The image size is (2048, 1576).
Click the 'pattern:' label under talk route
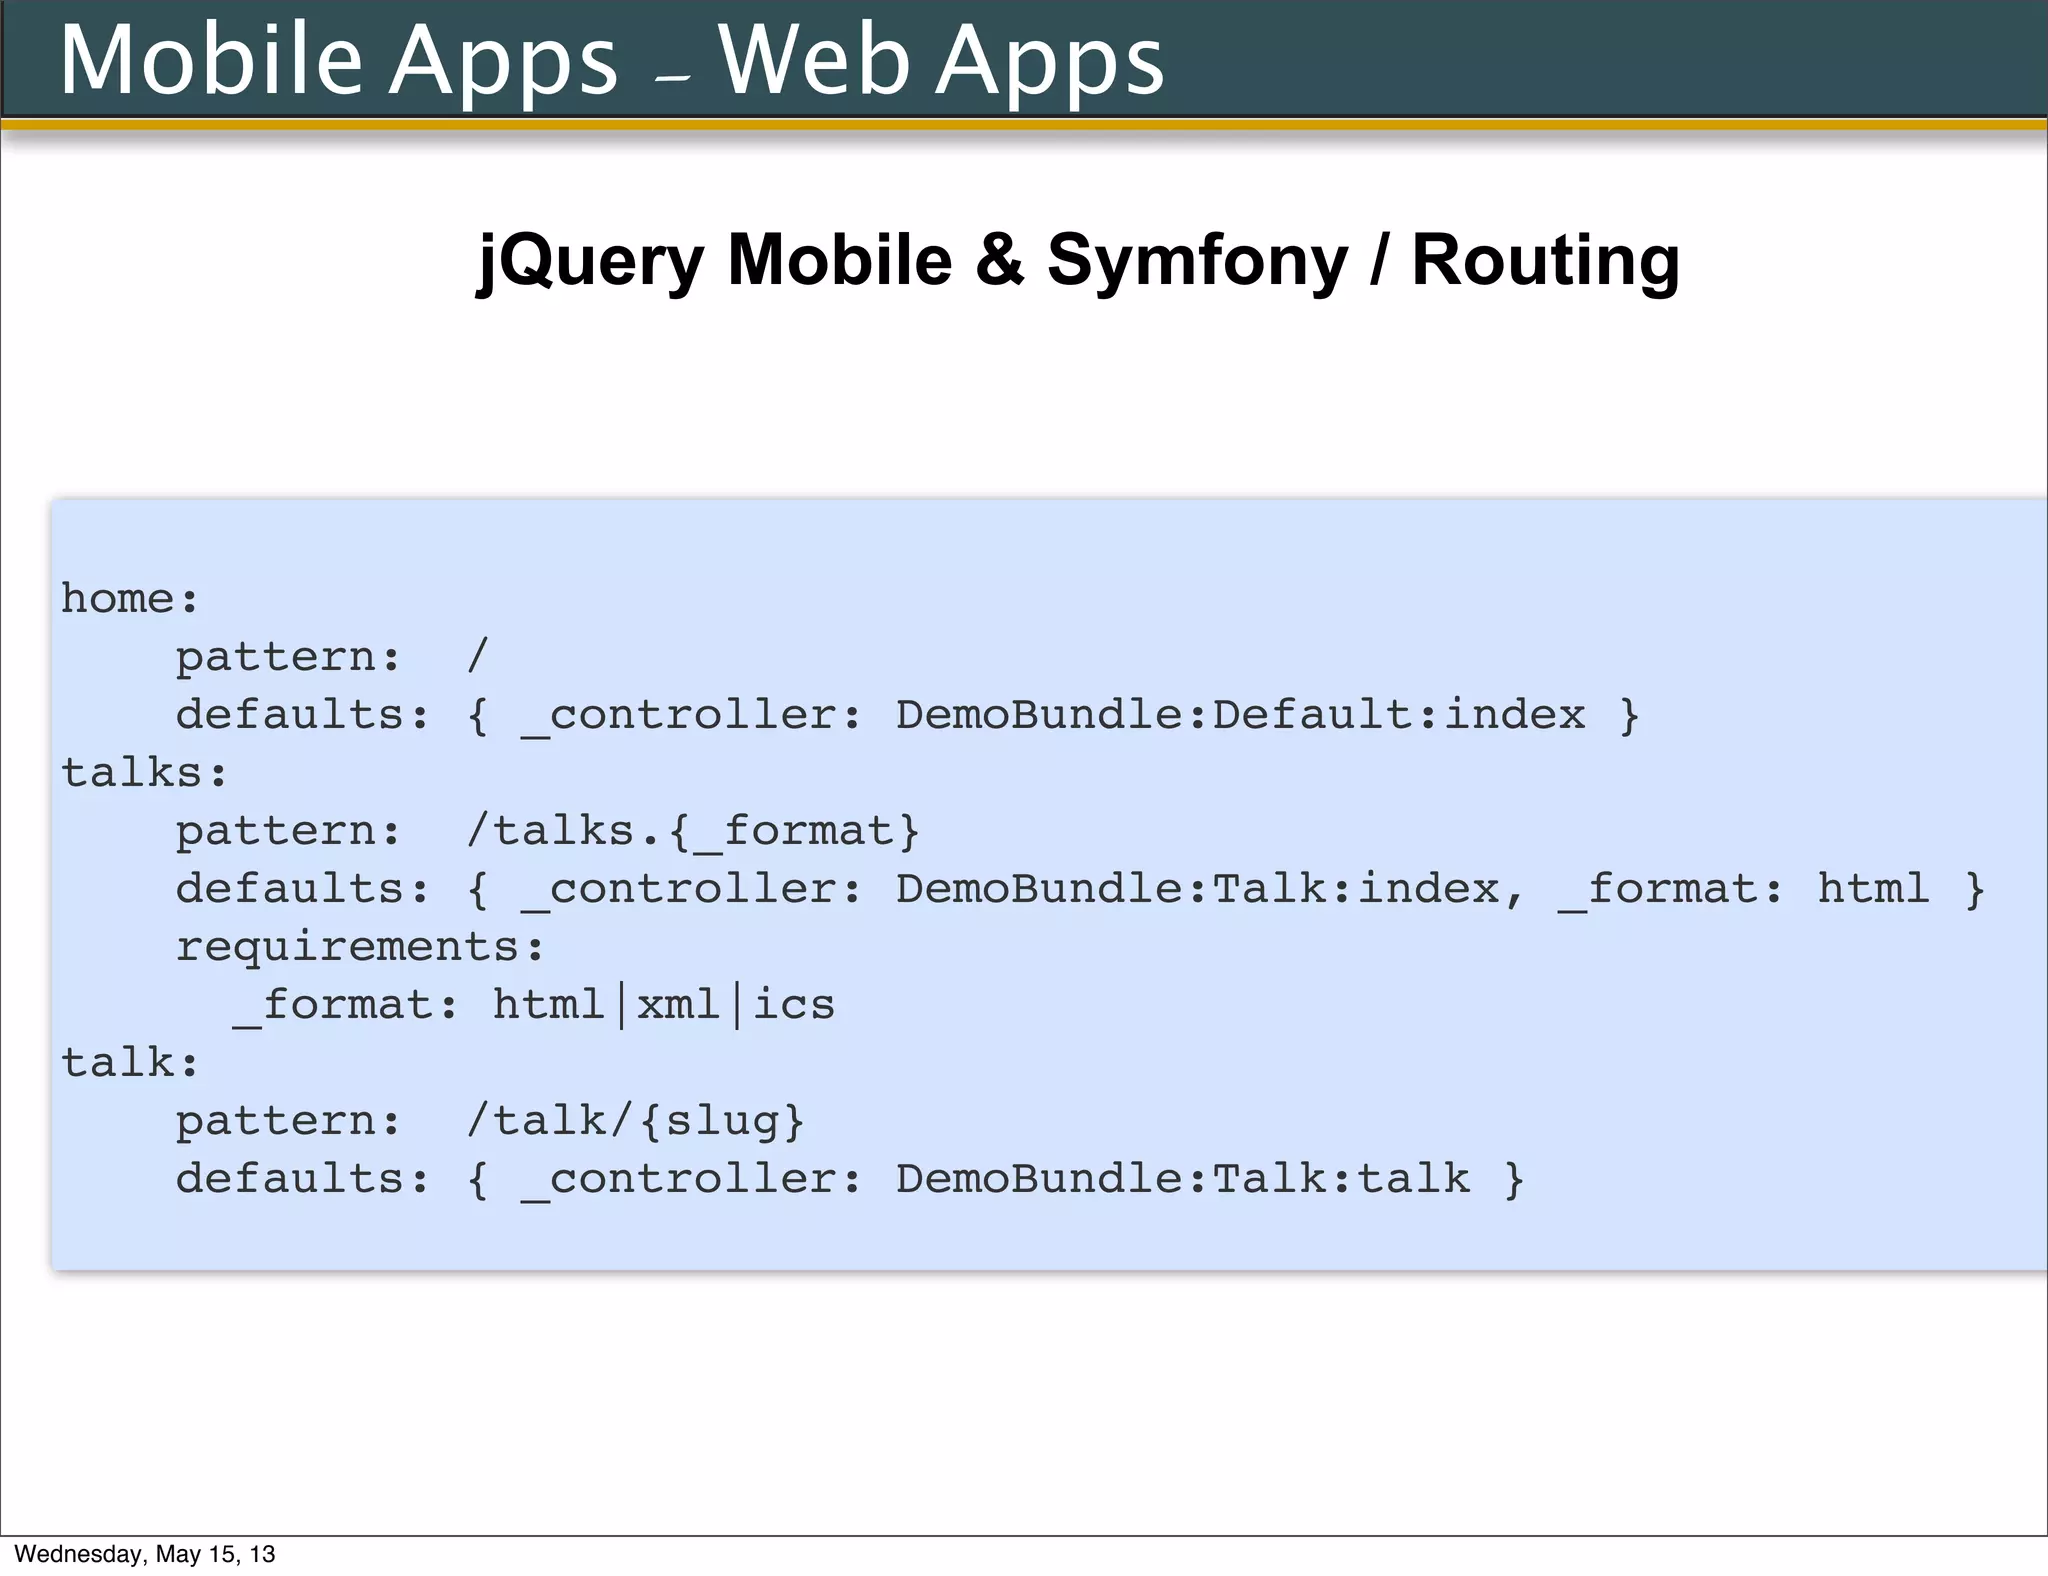click(288, 1121)
